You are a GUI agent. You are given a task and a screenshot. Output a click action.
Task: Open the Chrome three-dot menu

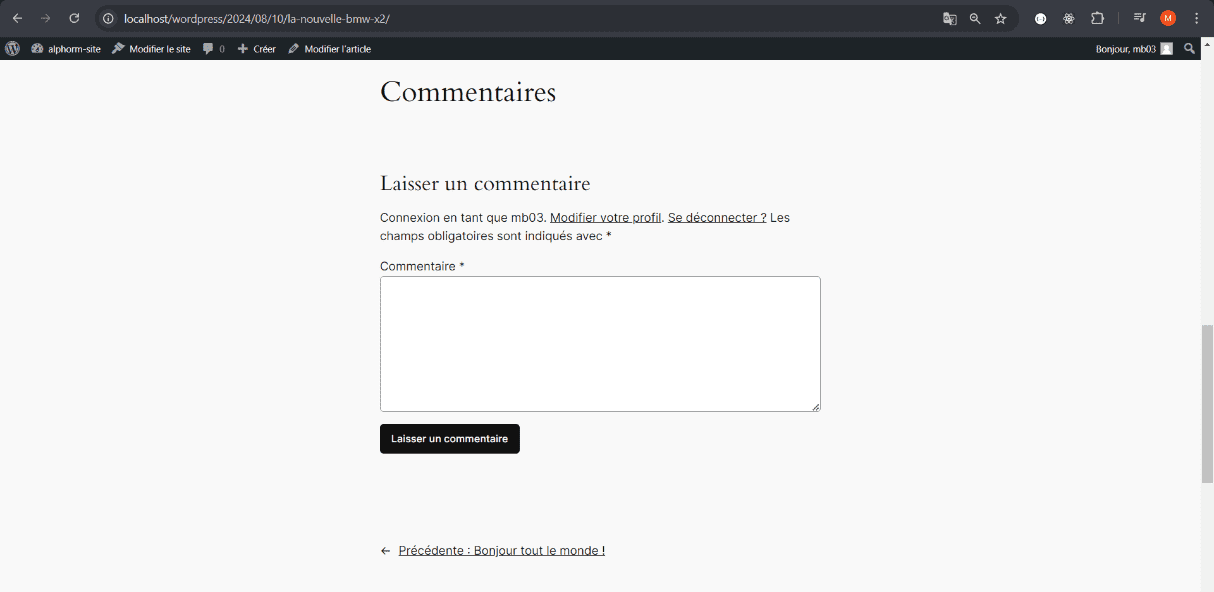1196,18
